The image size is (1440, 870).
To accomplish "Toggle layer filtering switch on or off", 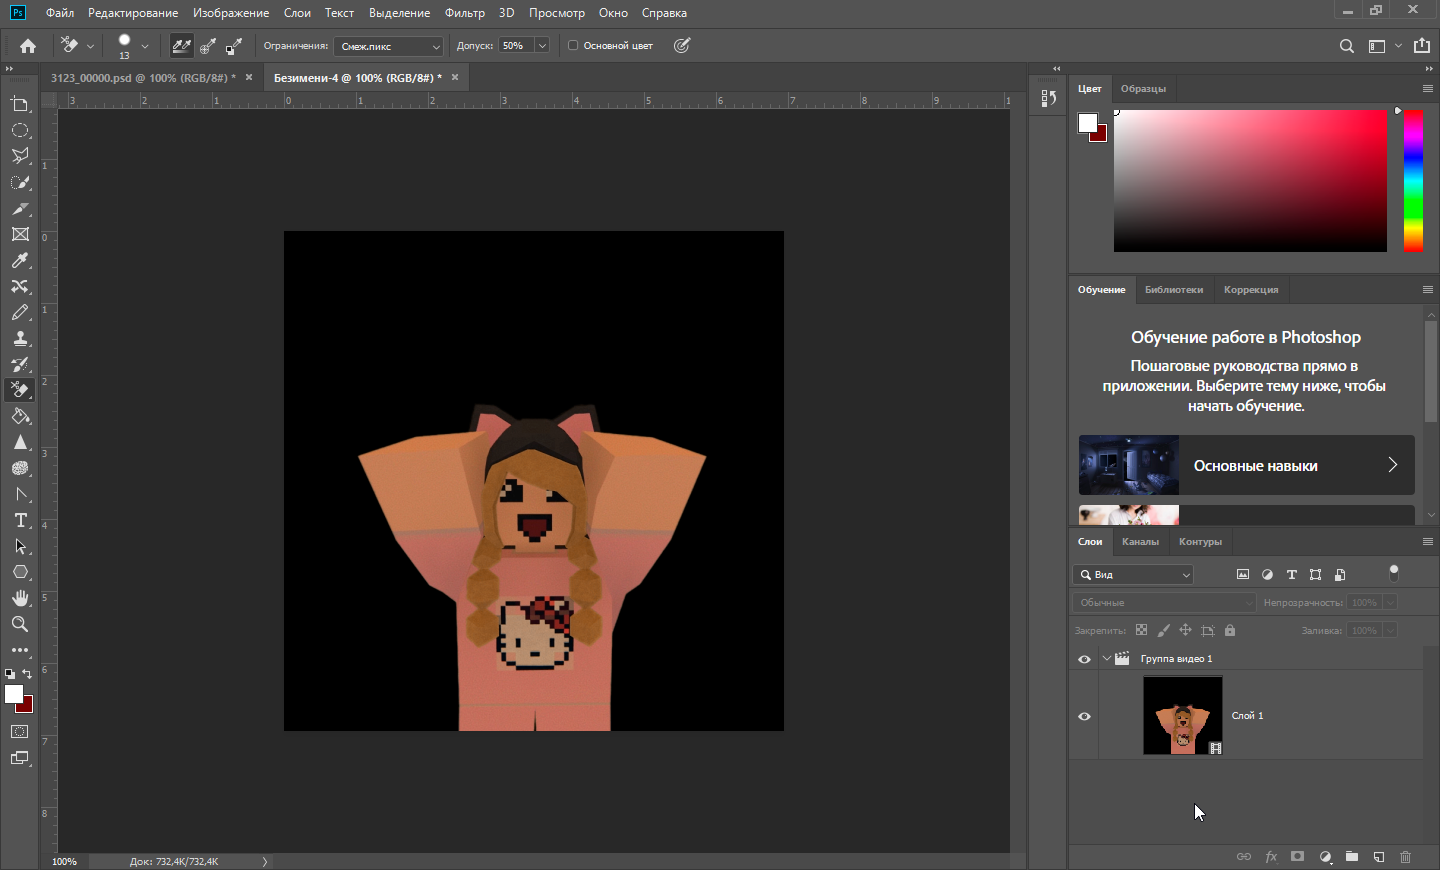I will click(x=1394, y=573).
